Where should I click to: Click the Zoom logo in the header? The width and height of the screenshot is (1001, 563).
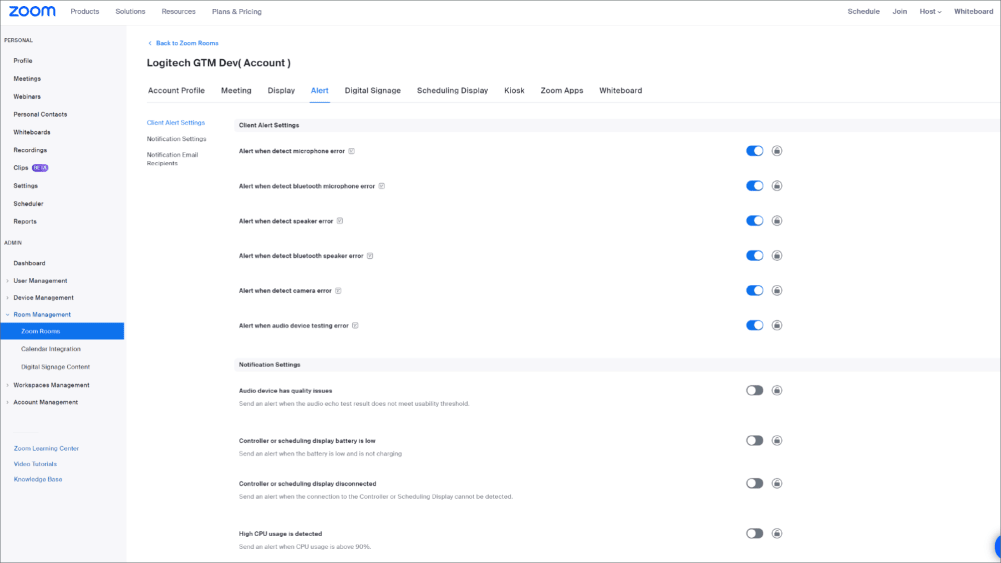(x=32, y=11)
